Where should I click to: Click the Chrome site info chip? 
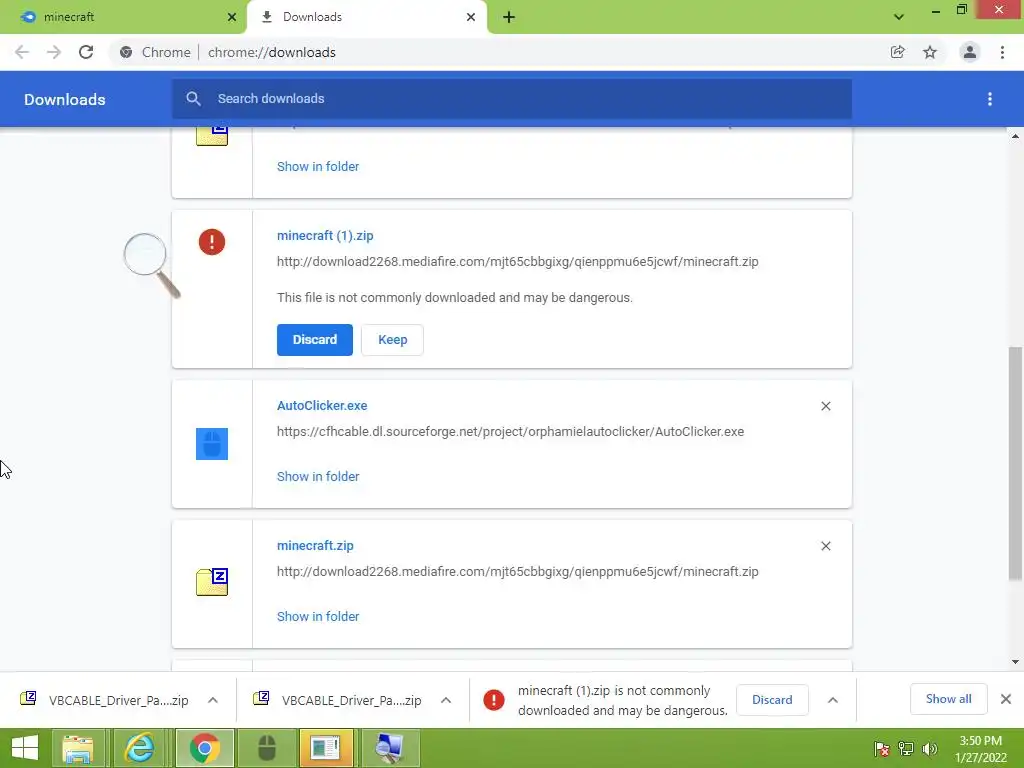pos(156,52)
